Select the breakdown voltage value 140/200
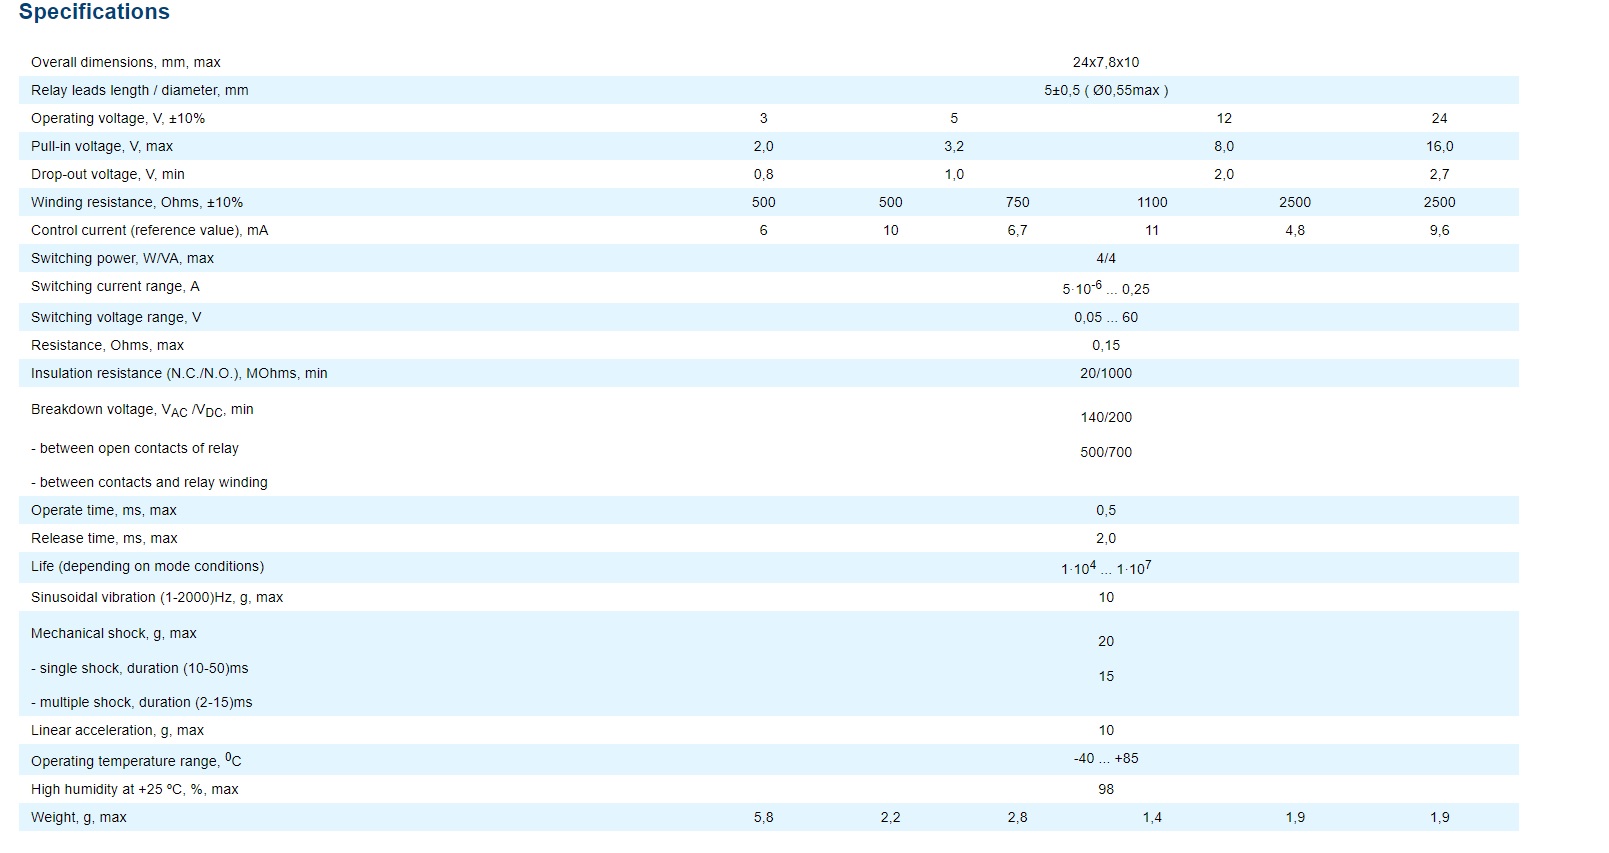1609x853 pixels. click(1105, 417)
